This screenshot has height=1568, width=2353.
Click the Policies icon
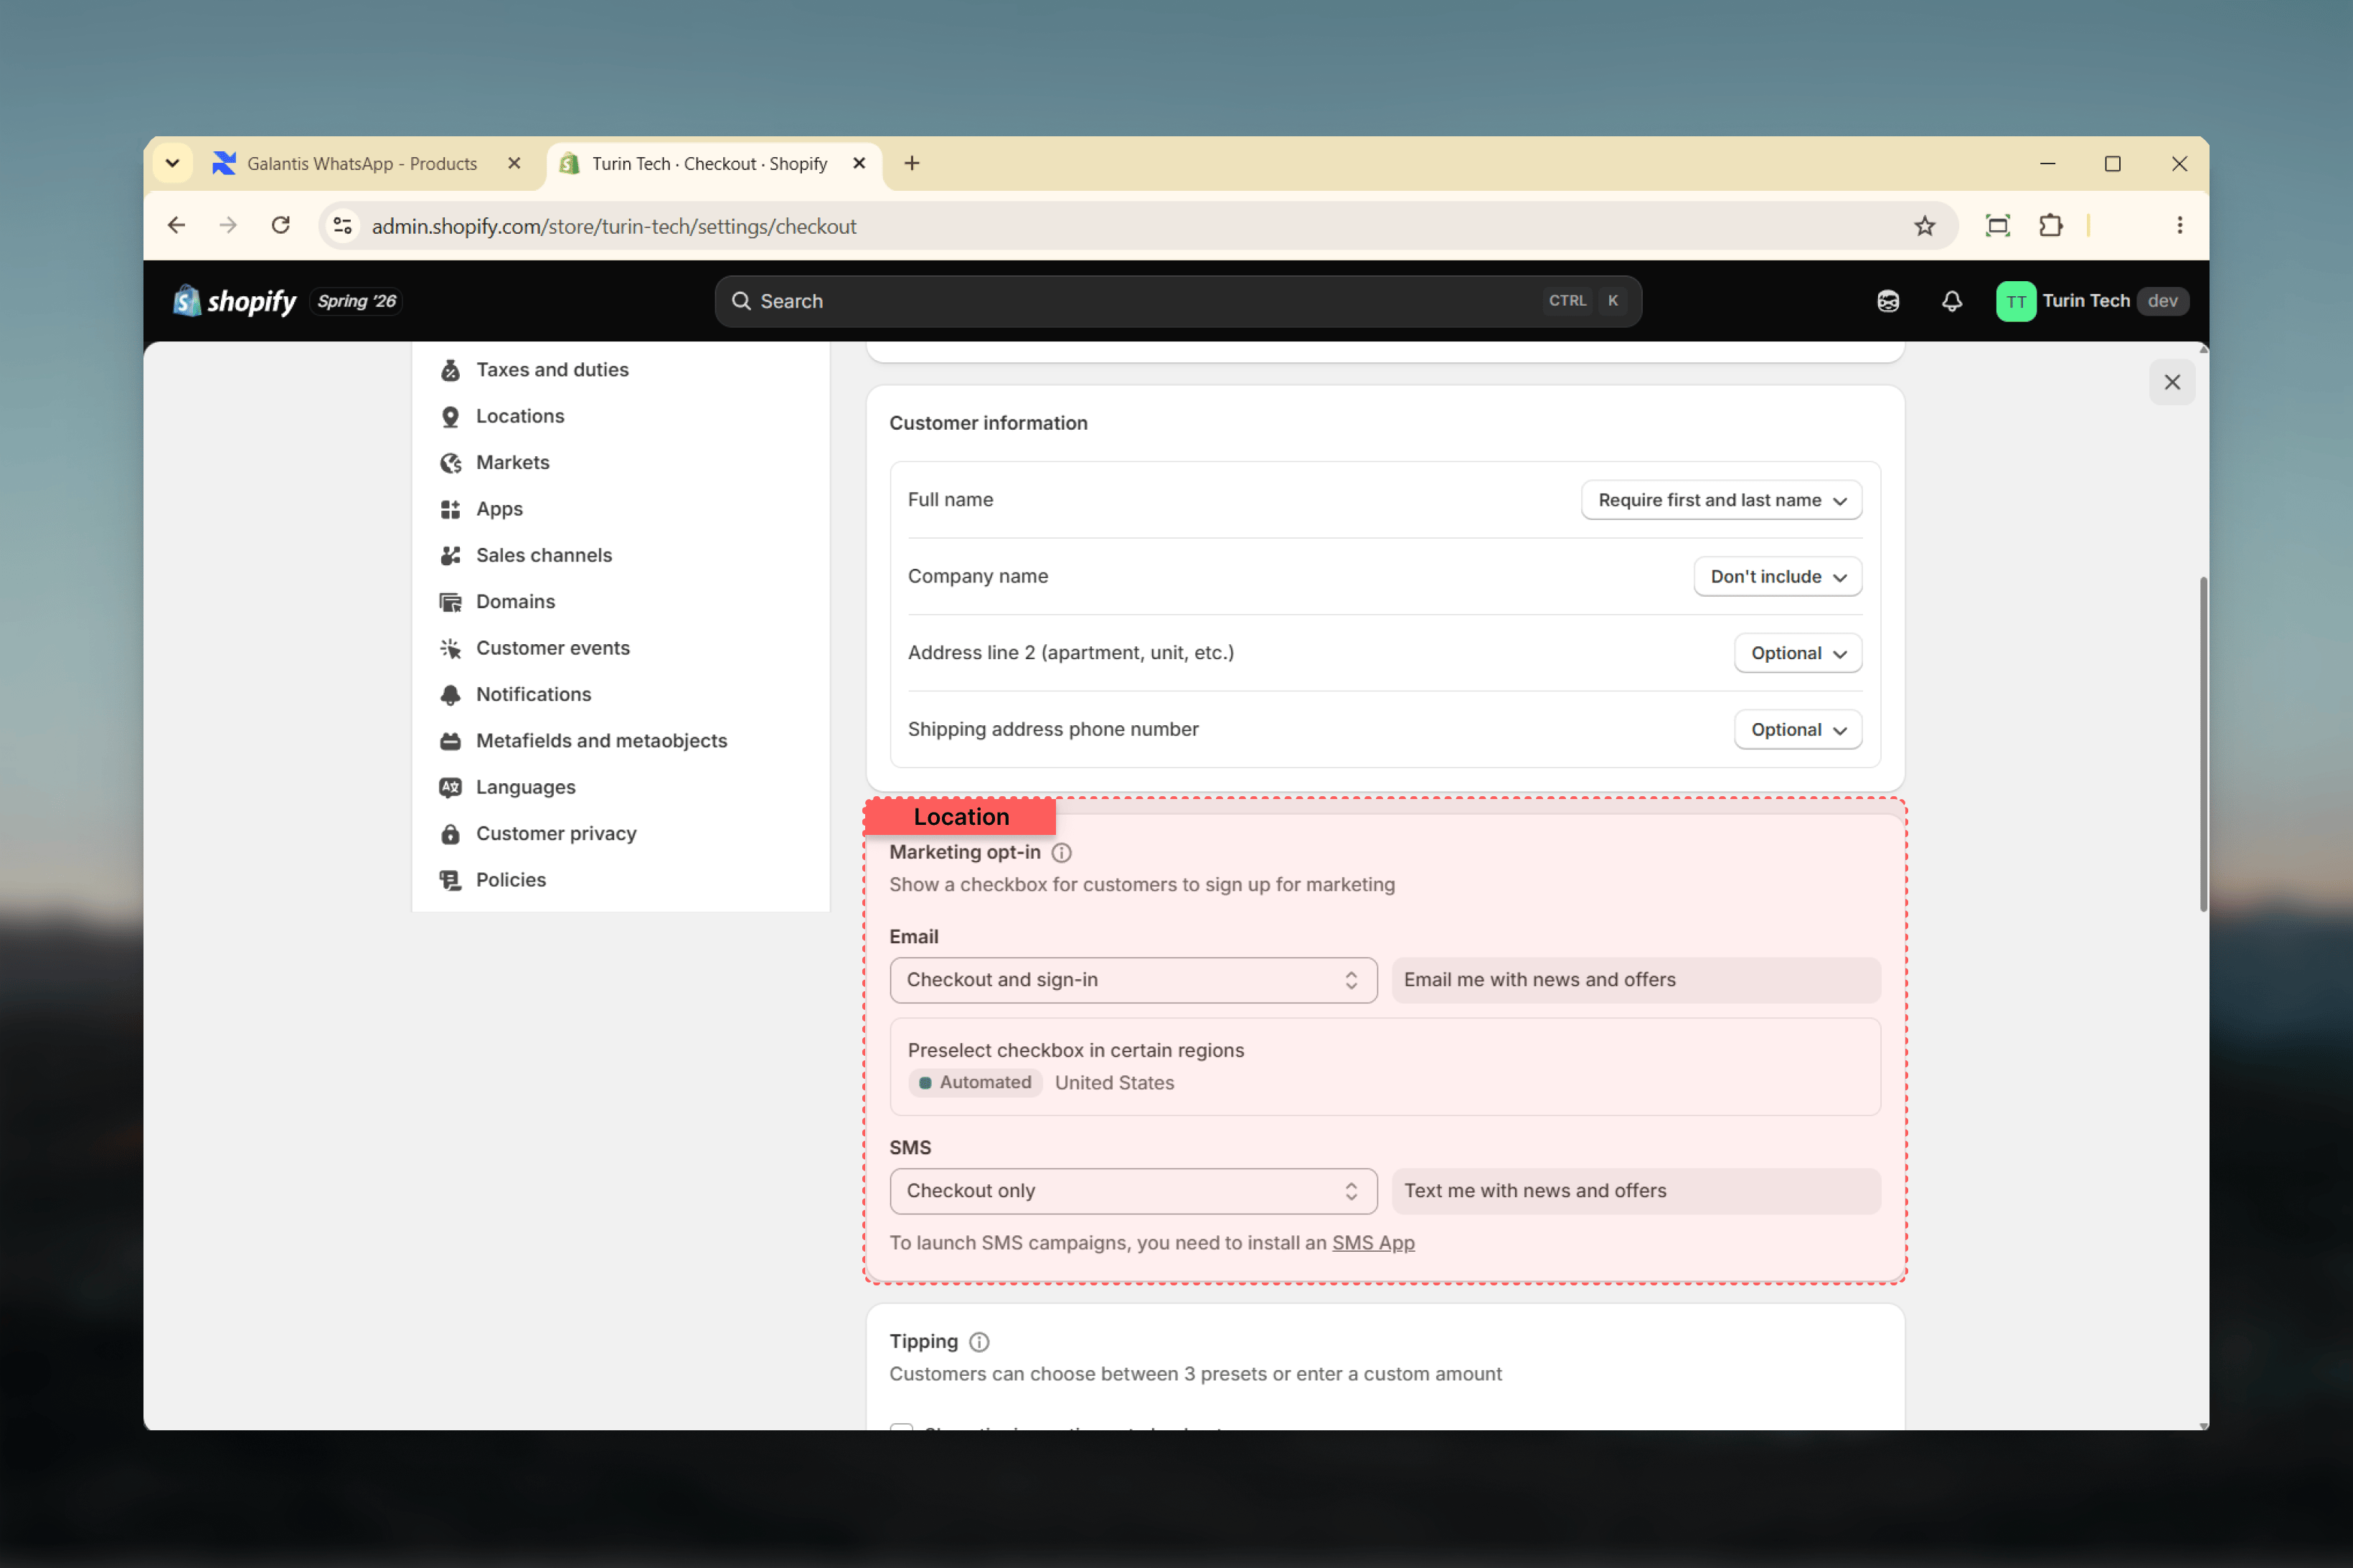tap(451, 880)
